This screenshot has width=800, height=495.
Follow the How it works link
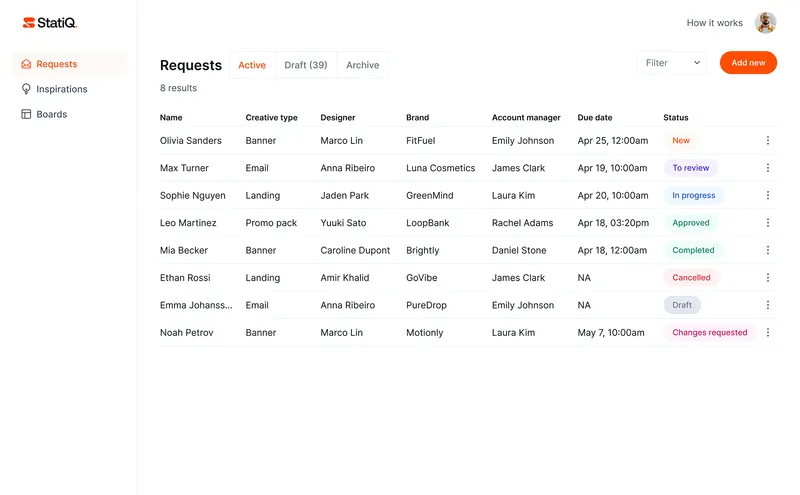pyautogui.click(x=714, y=23)
